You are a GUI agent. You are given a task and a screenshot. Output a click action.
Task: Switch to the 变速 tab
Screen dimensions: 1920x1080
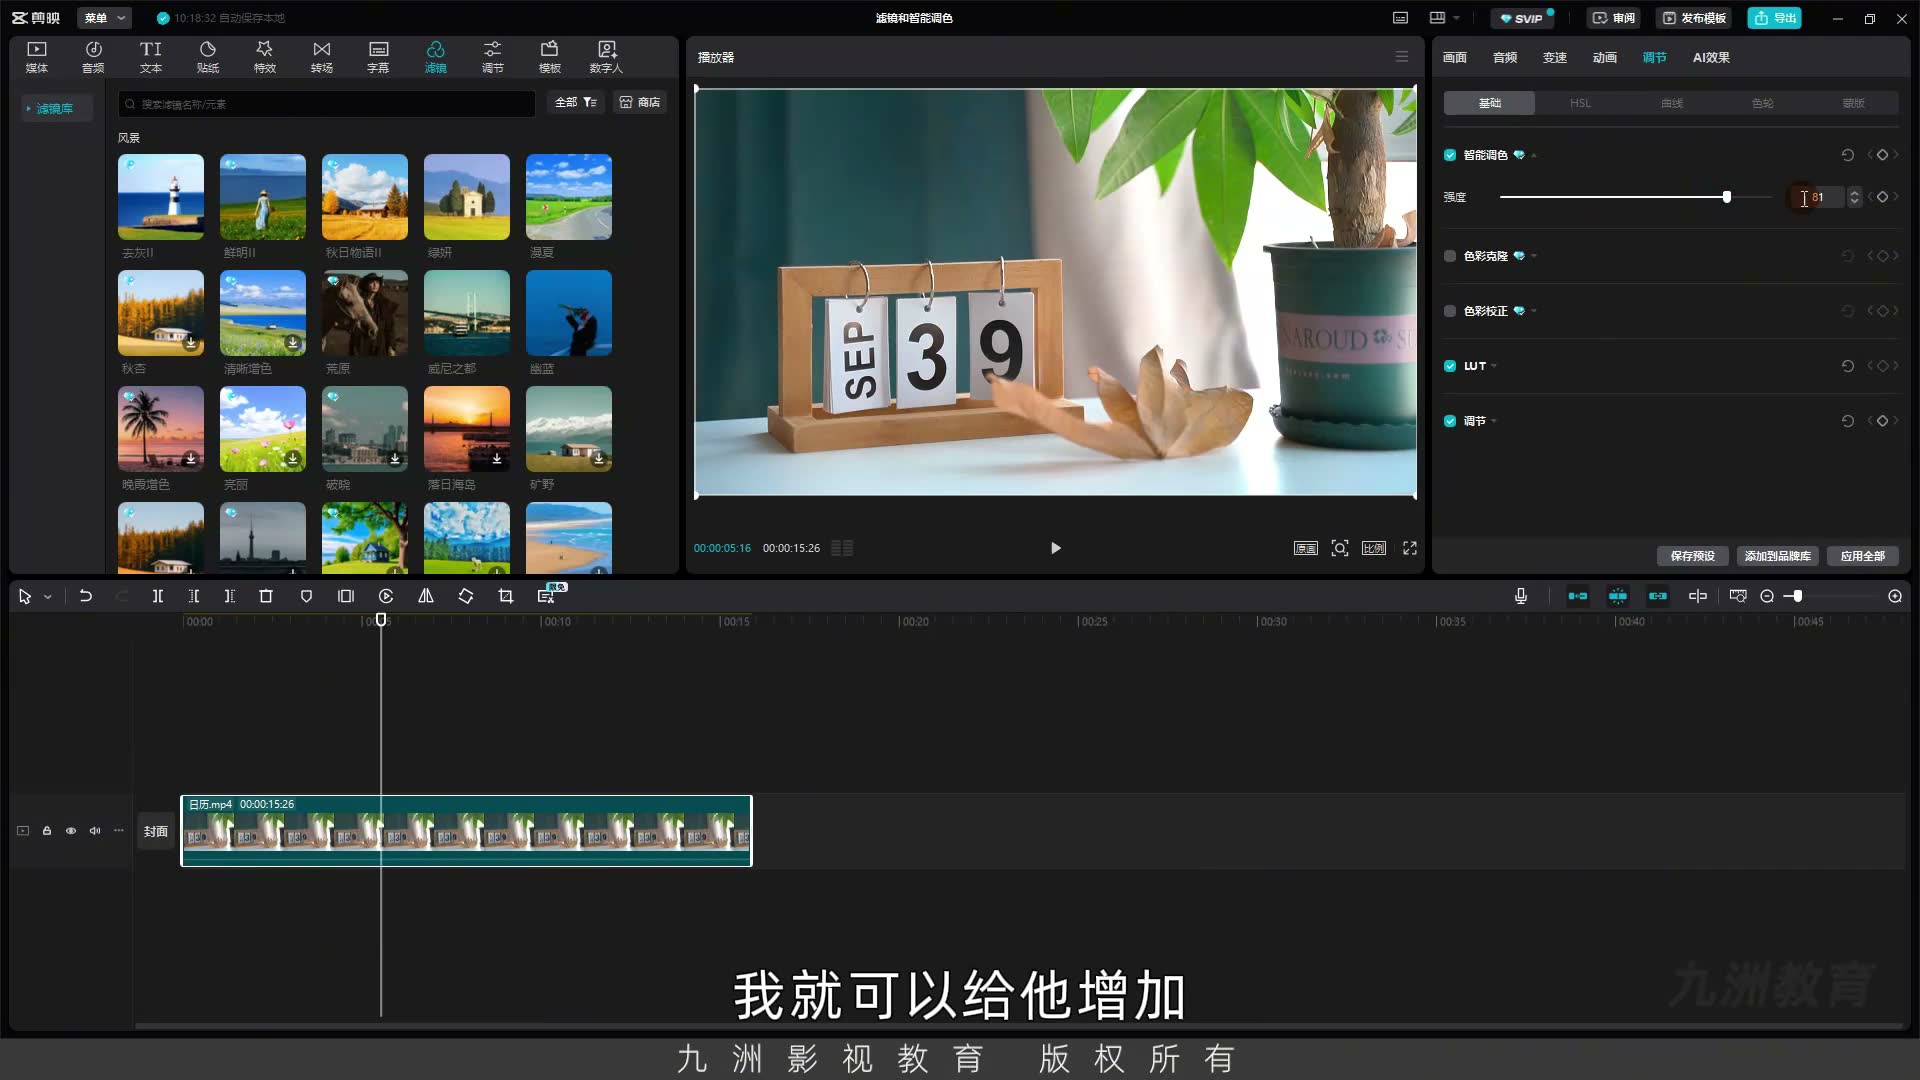[x=1555, y=57]
